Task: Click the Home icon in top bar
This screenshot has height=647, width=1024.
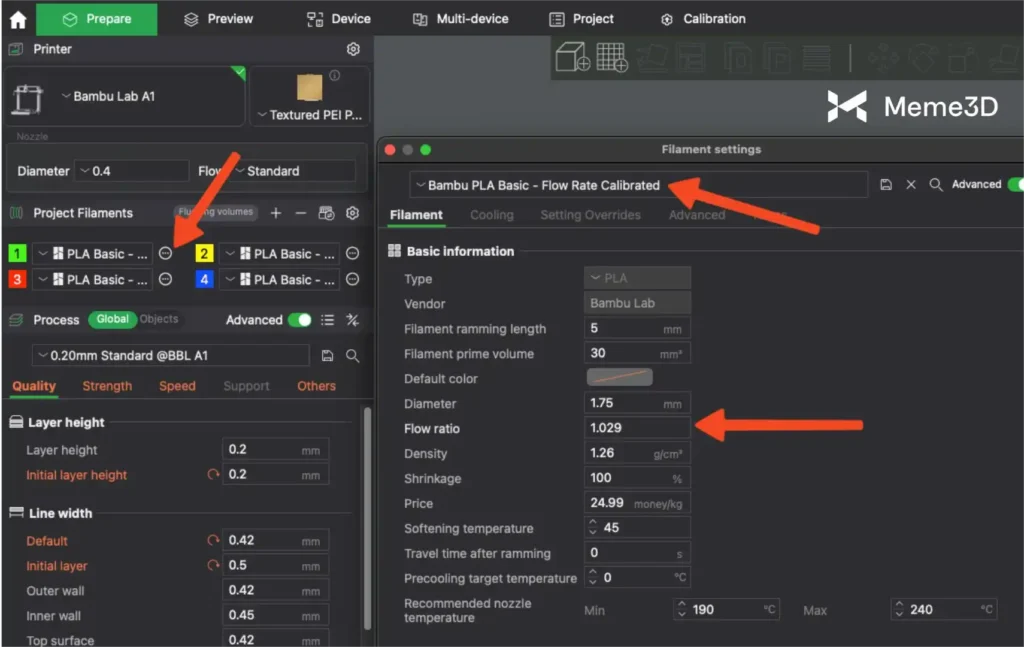Action: click(17, 19)
